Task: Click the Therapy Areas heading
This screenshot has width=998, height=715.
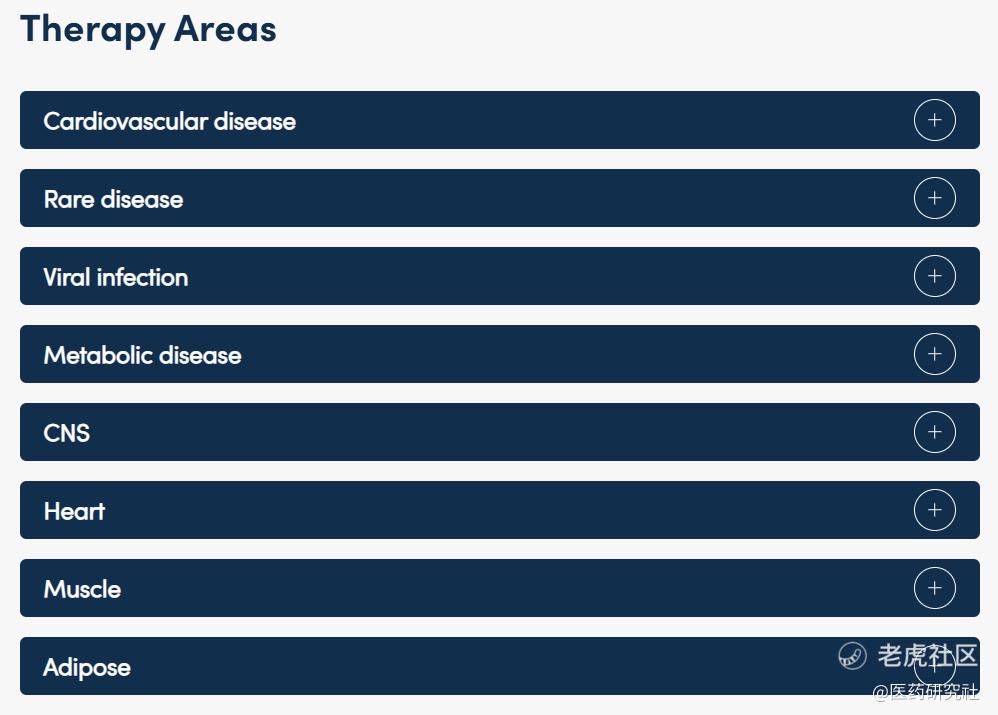Action: click(148, 30)
